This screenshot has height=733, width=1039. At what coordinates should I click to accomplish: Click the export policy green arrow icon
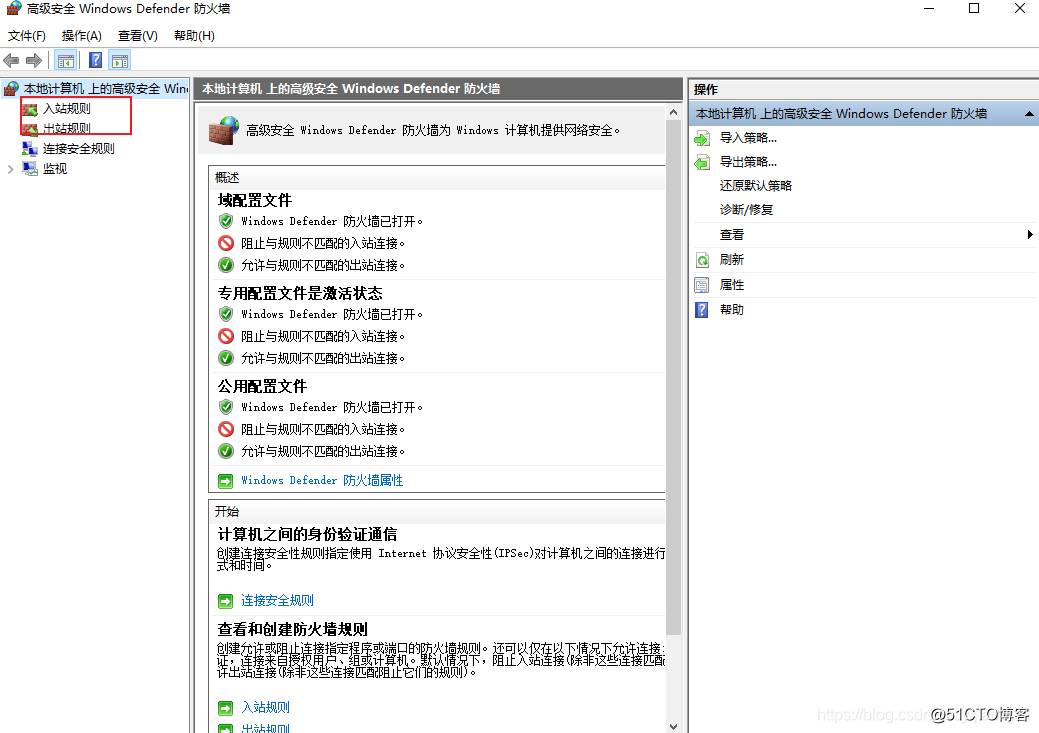coord(702,162)
